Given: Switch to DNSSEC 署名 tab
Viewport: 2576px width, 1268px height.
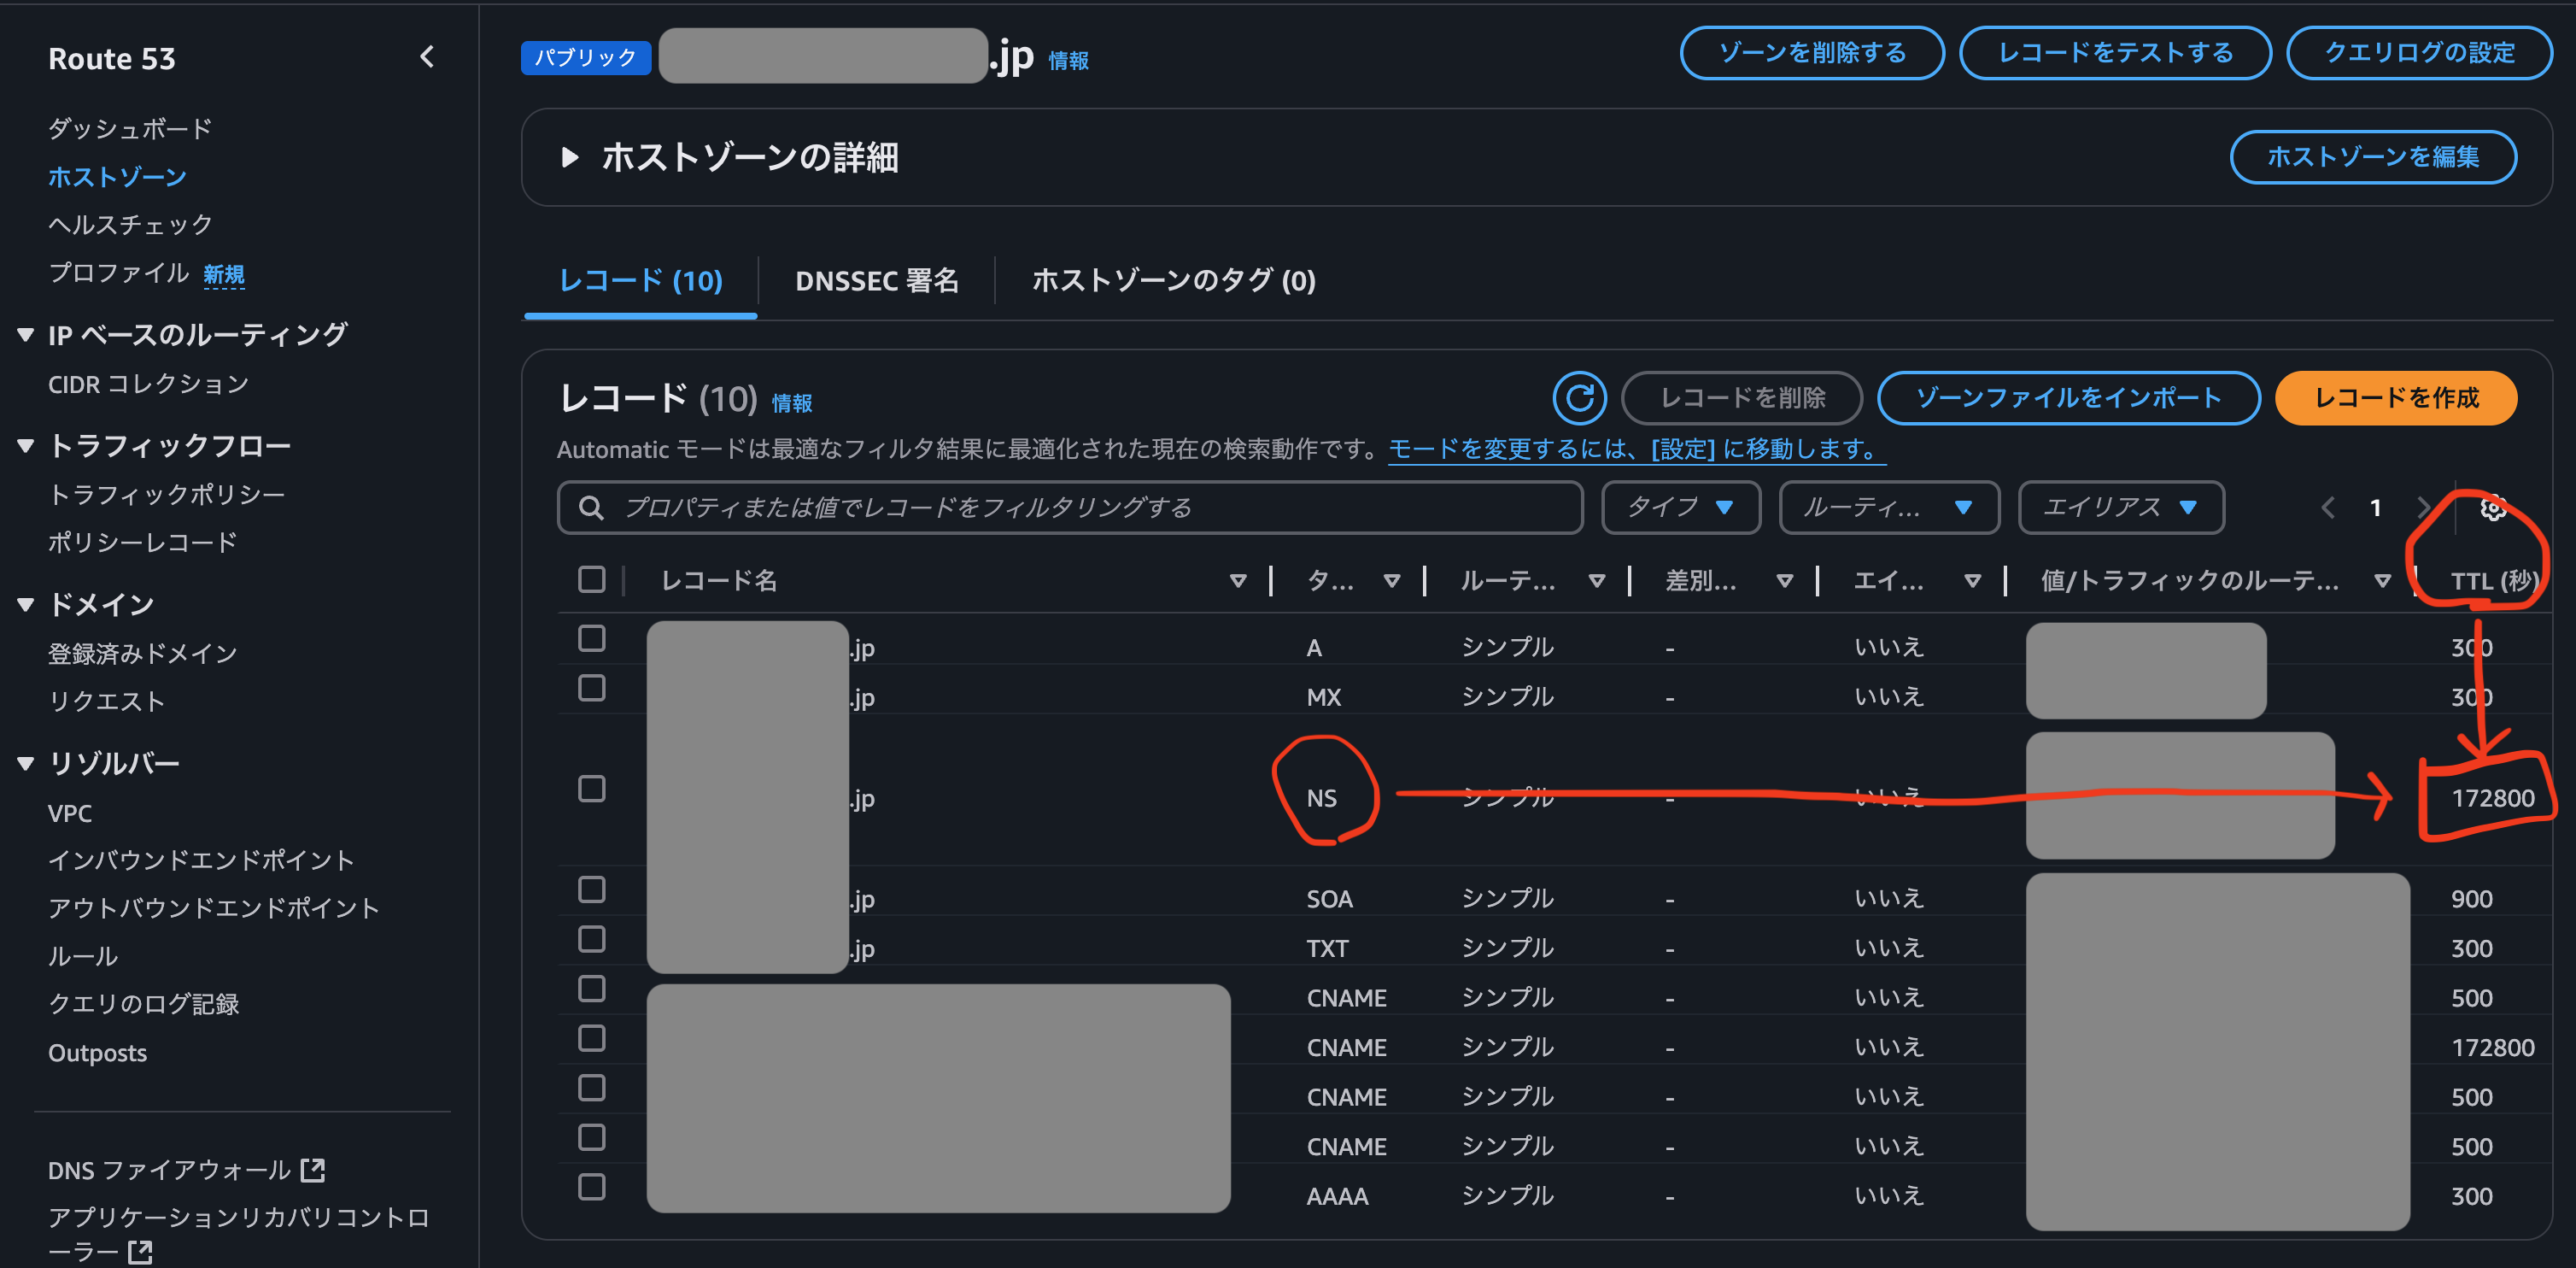Looking at the screenshot, I should pos(876,281).
